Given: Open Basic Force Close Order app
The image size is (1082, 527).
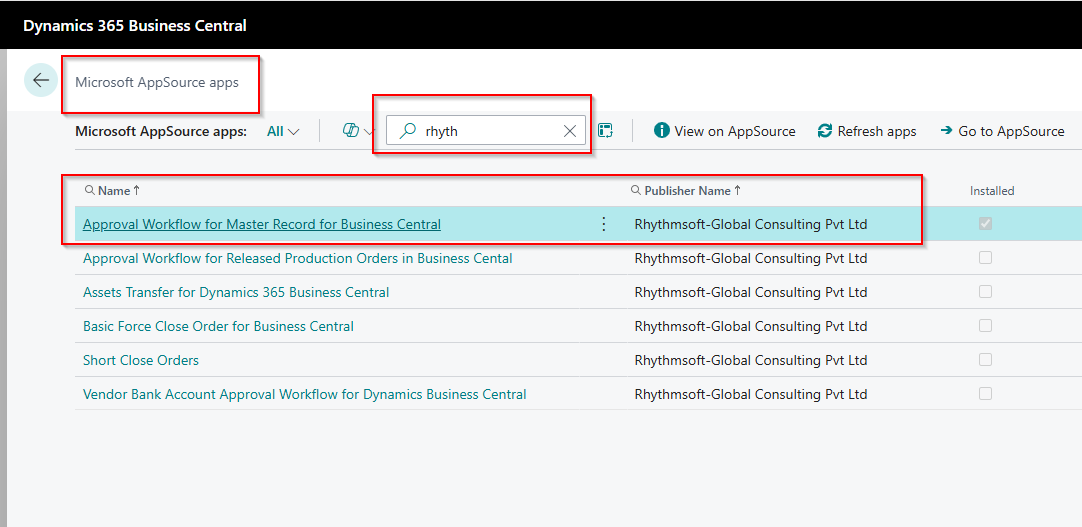Looking at the screenshot, I should coord(218,326).
